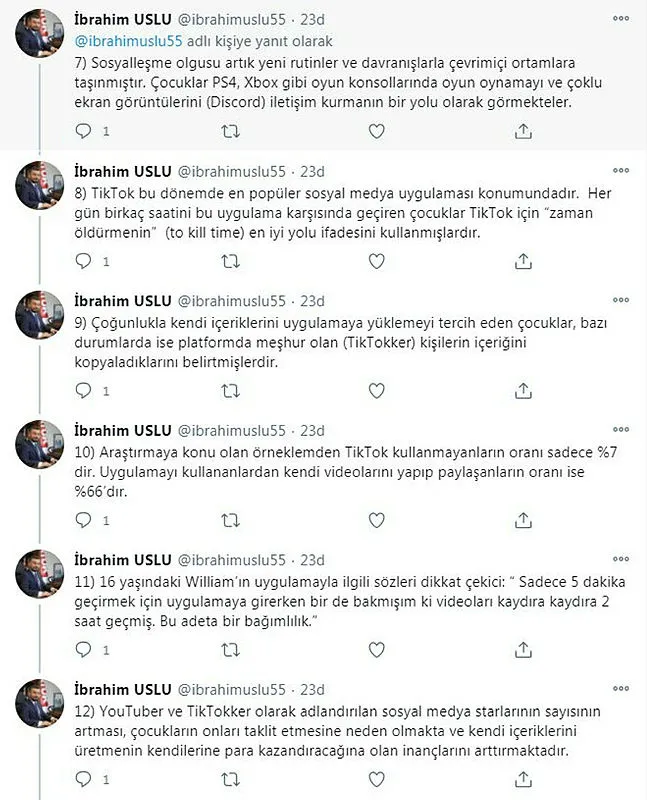Open the three-dot menu on tweet 12
The image size is (647, 800).
point(621,691)
